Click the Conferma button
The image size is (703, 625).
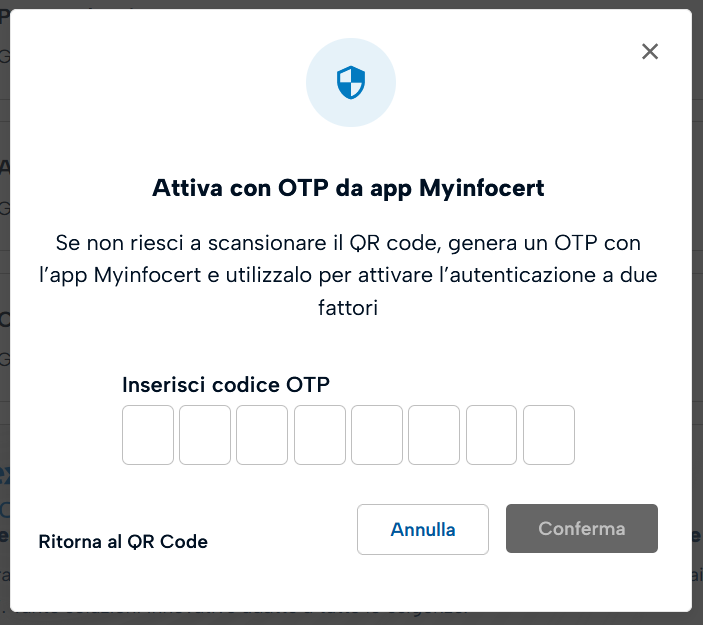pyautogui.click(x=582, y=529)
